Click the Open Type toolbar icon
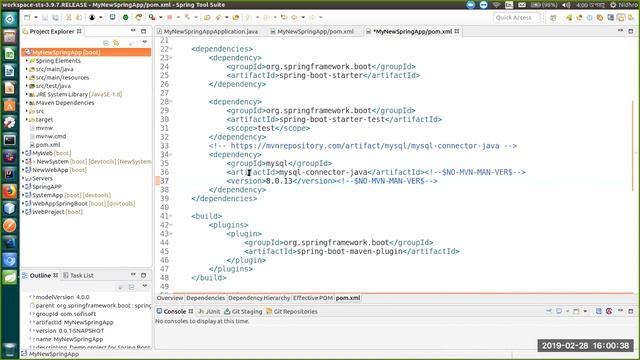Screen dimensions: 640x360 point(207,18)
